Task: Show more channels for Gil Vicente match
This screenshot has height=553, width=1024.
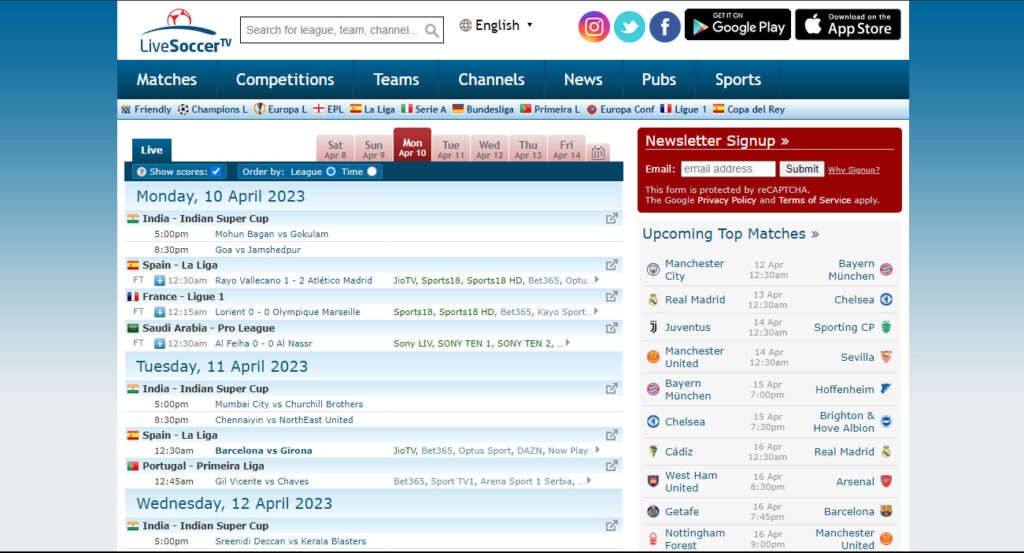Action: [589, 481]
